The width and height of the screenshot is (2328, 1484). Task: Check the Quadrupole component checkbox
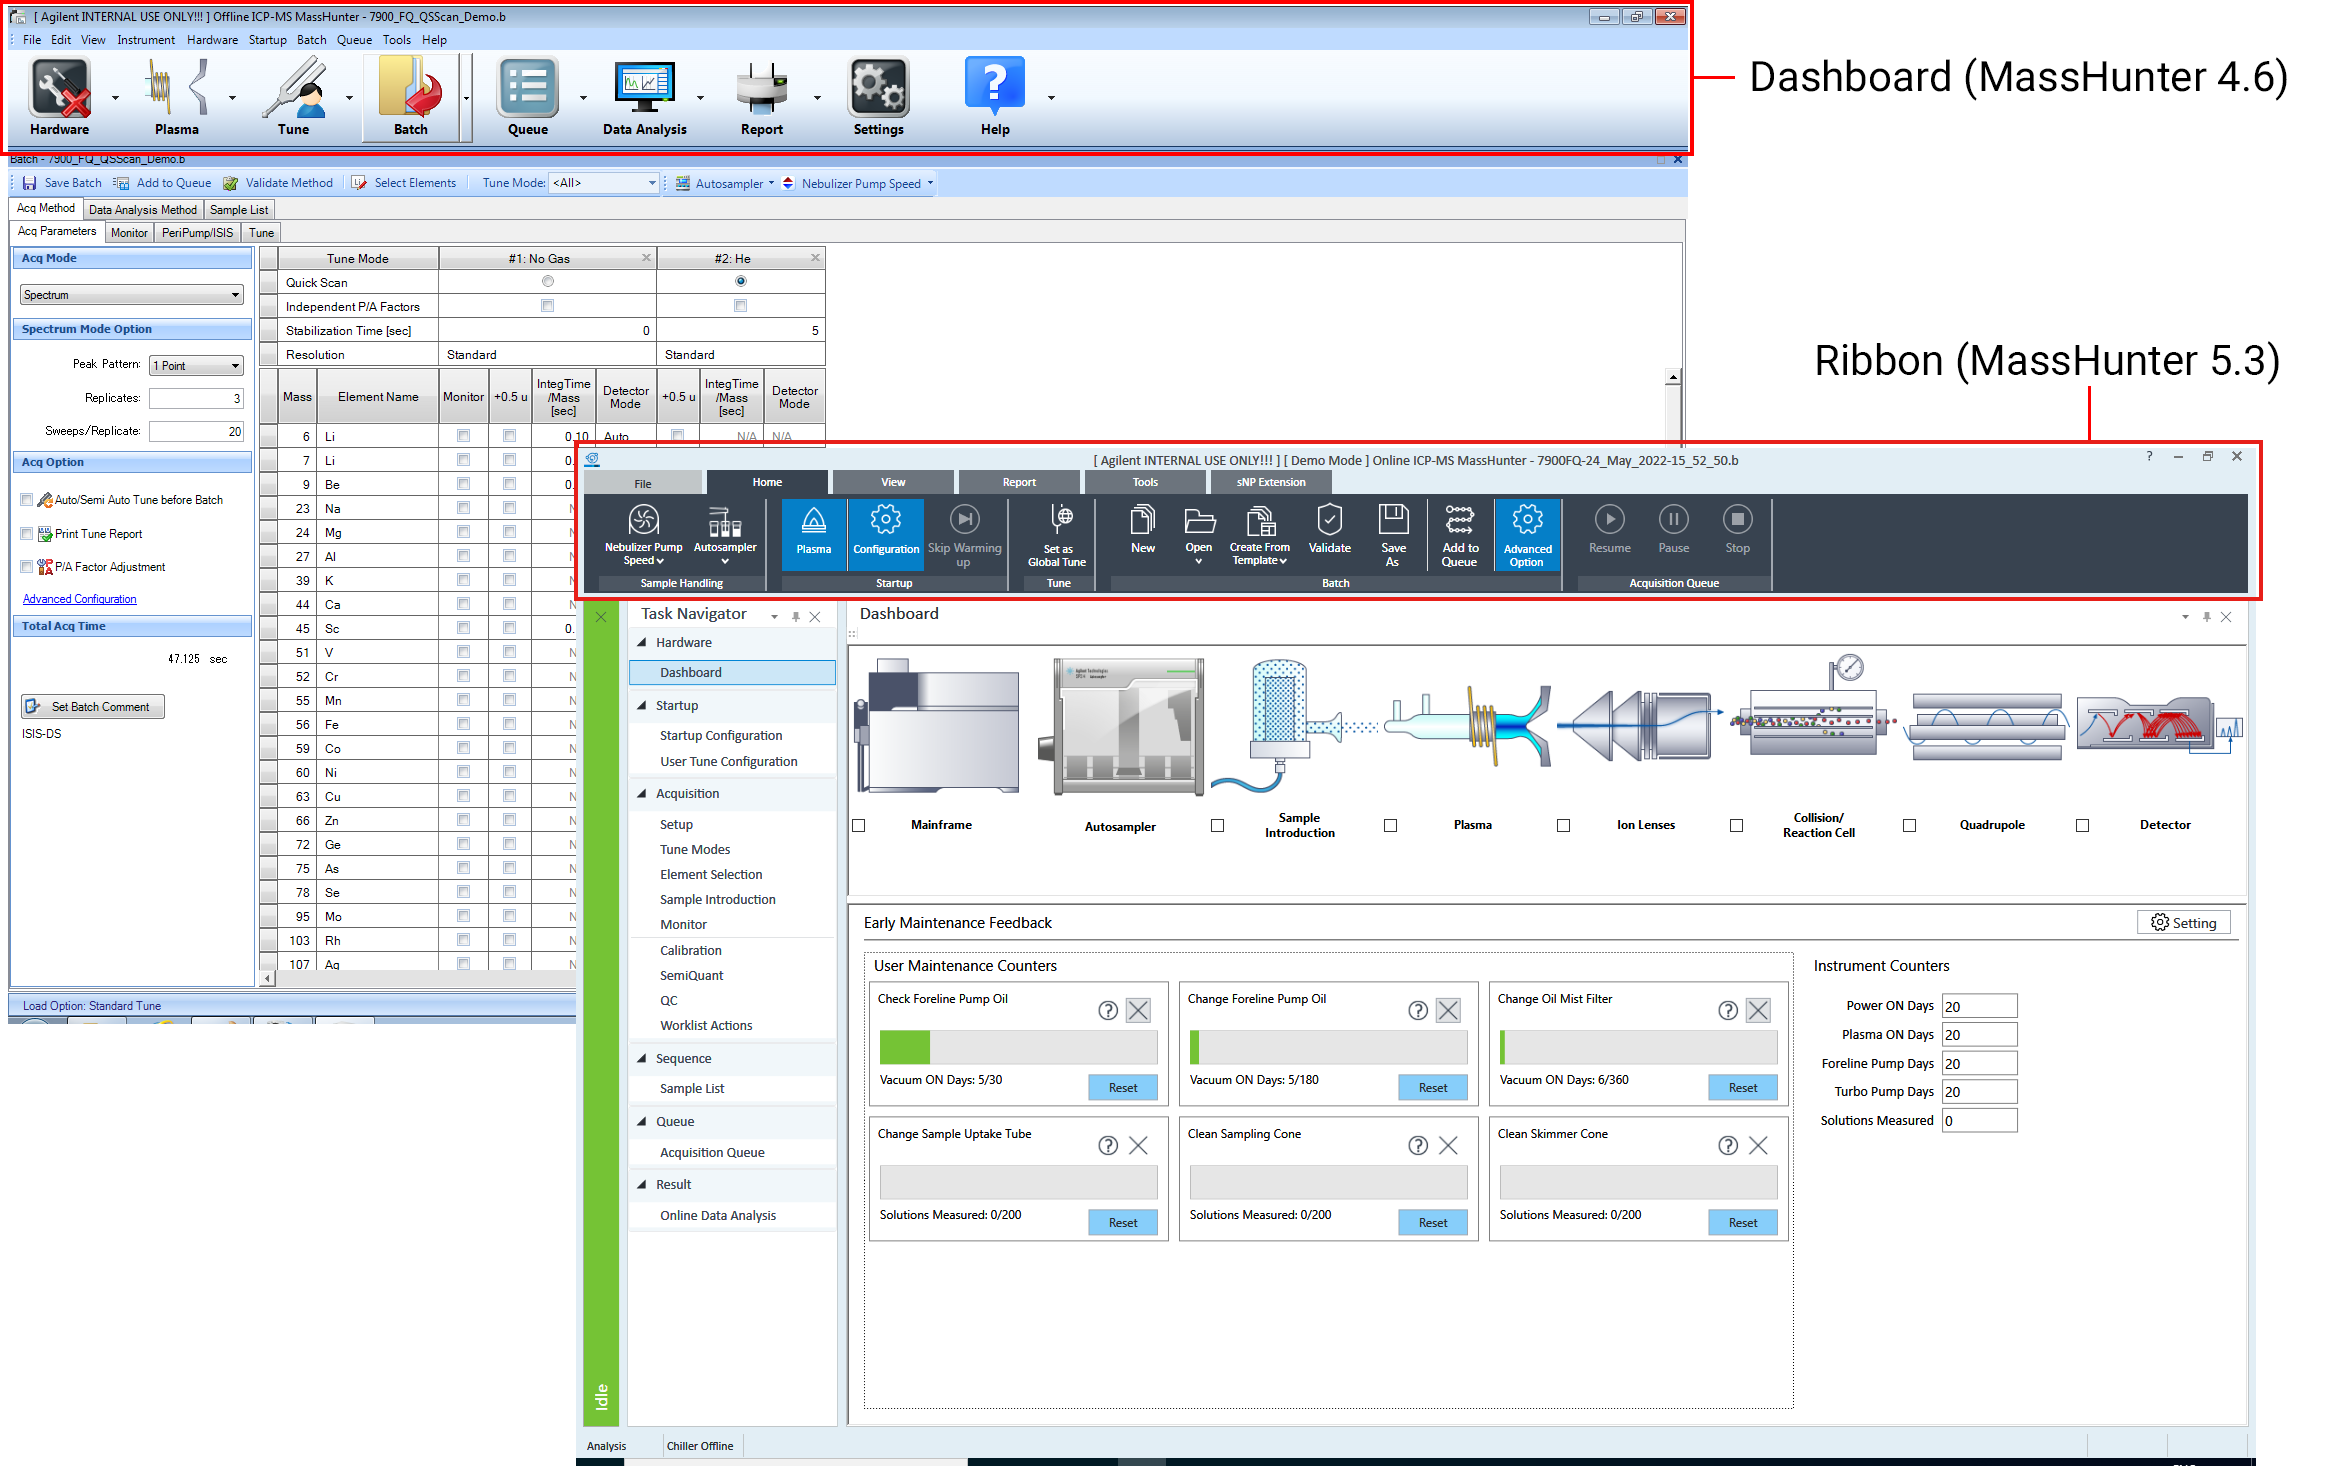(x=1909, y=826)
